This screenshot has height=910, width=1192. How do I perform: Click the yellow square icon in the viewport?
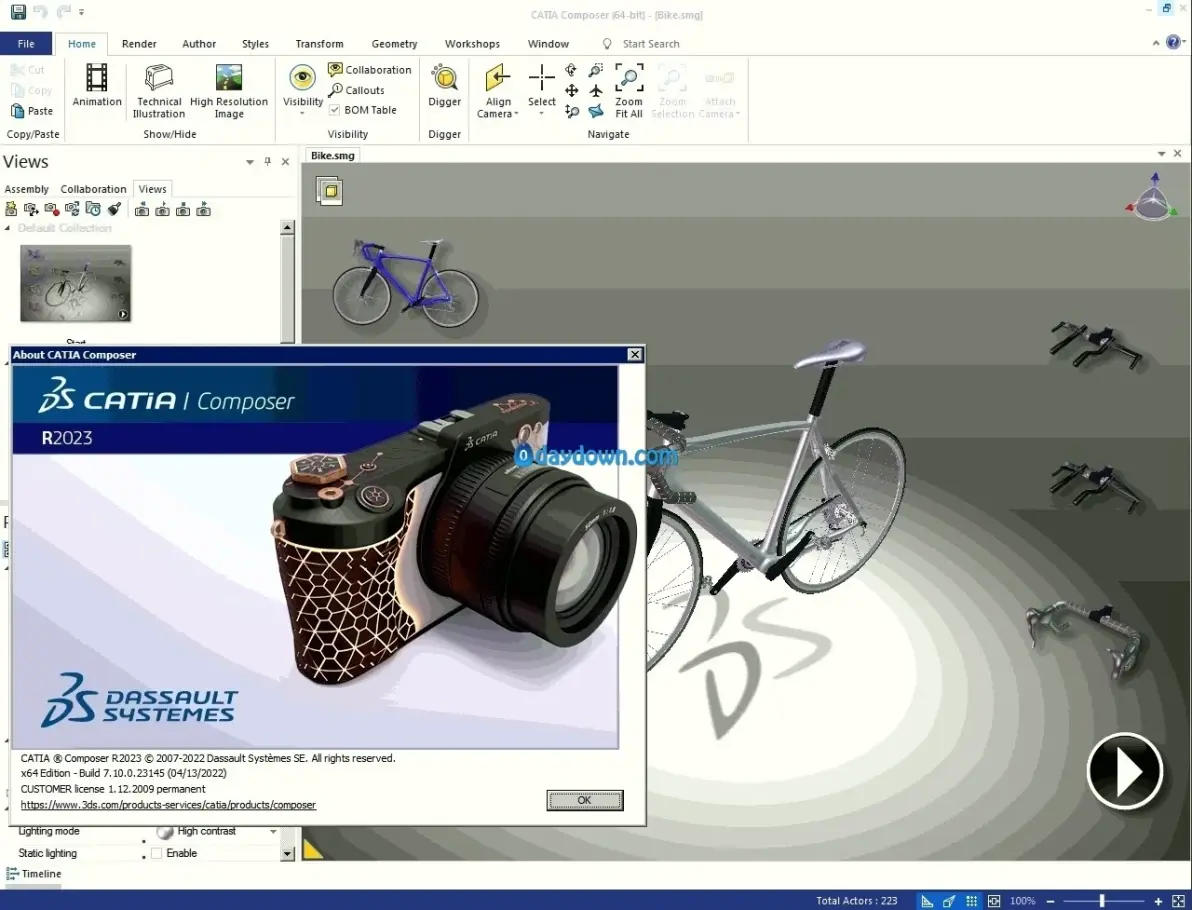pyautogui.click(x=330, y=191)
